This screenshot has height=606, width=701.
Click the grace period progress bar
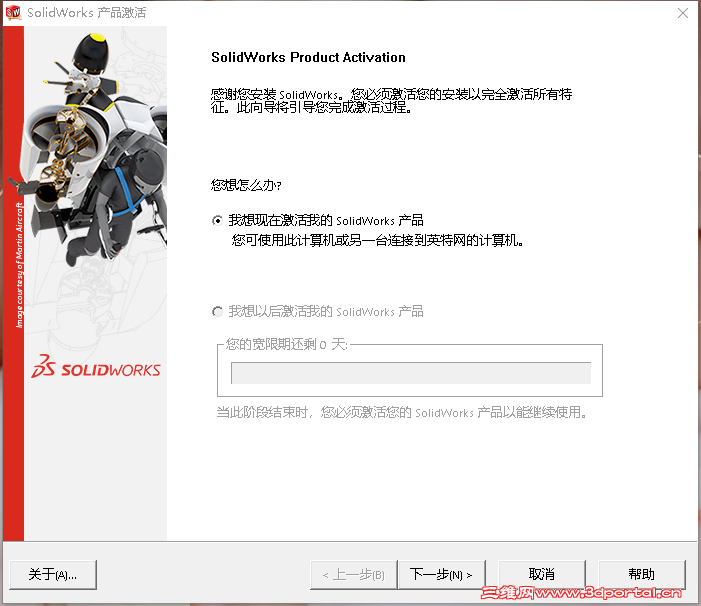coord(411,373)
